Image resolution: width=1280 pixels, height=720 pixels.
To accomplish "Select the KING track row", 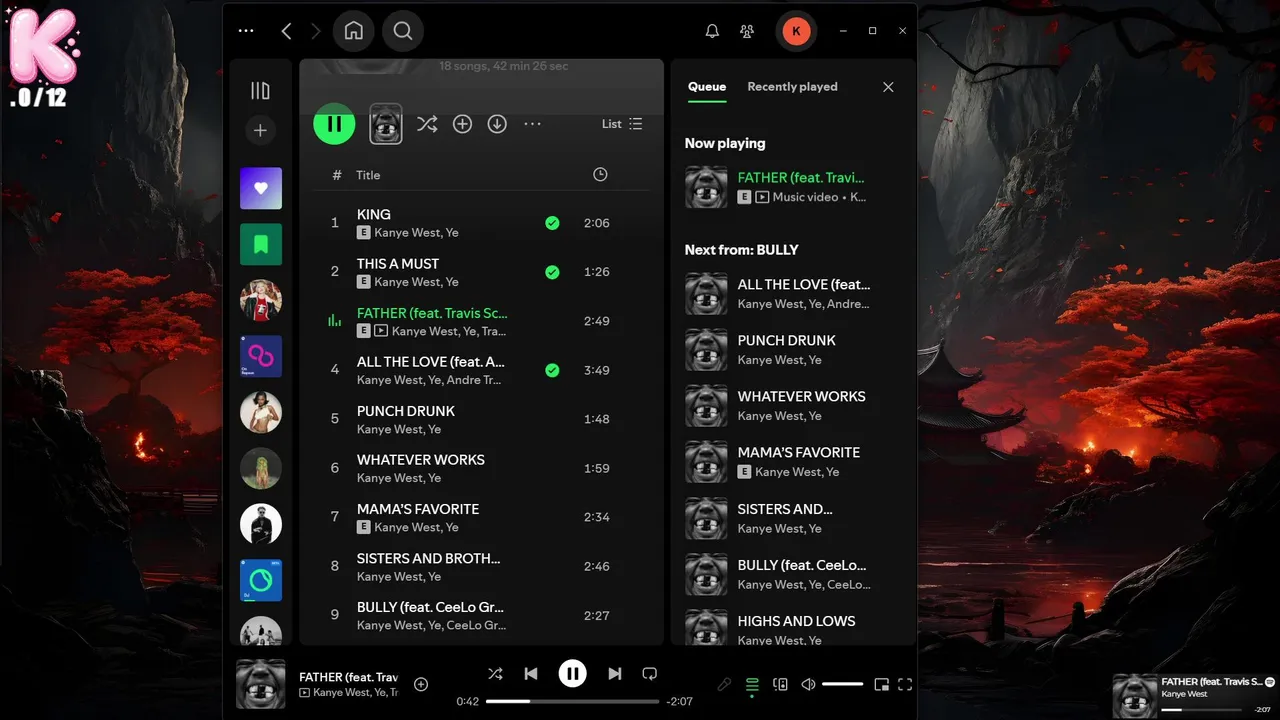I will coord(481,223).
